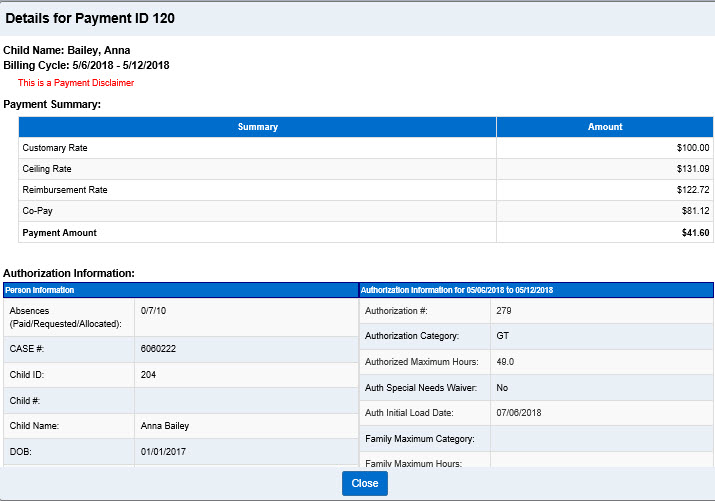Select the Co-Pay row label

[x=37, y=211]
